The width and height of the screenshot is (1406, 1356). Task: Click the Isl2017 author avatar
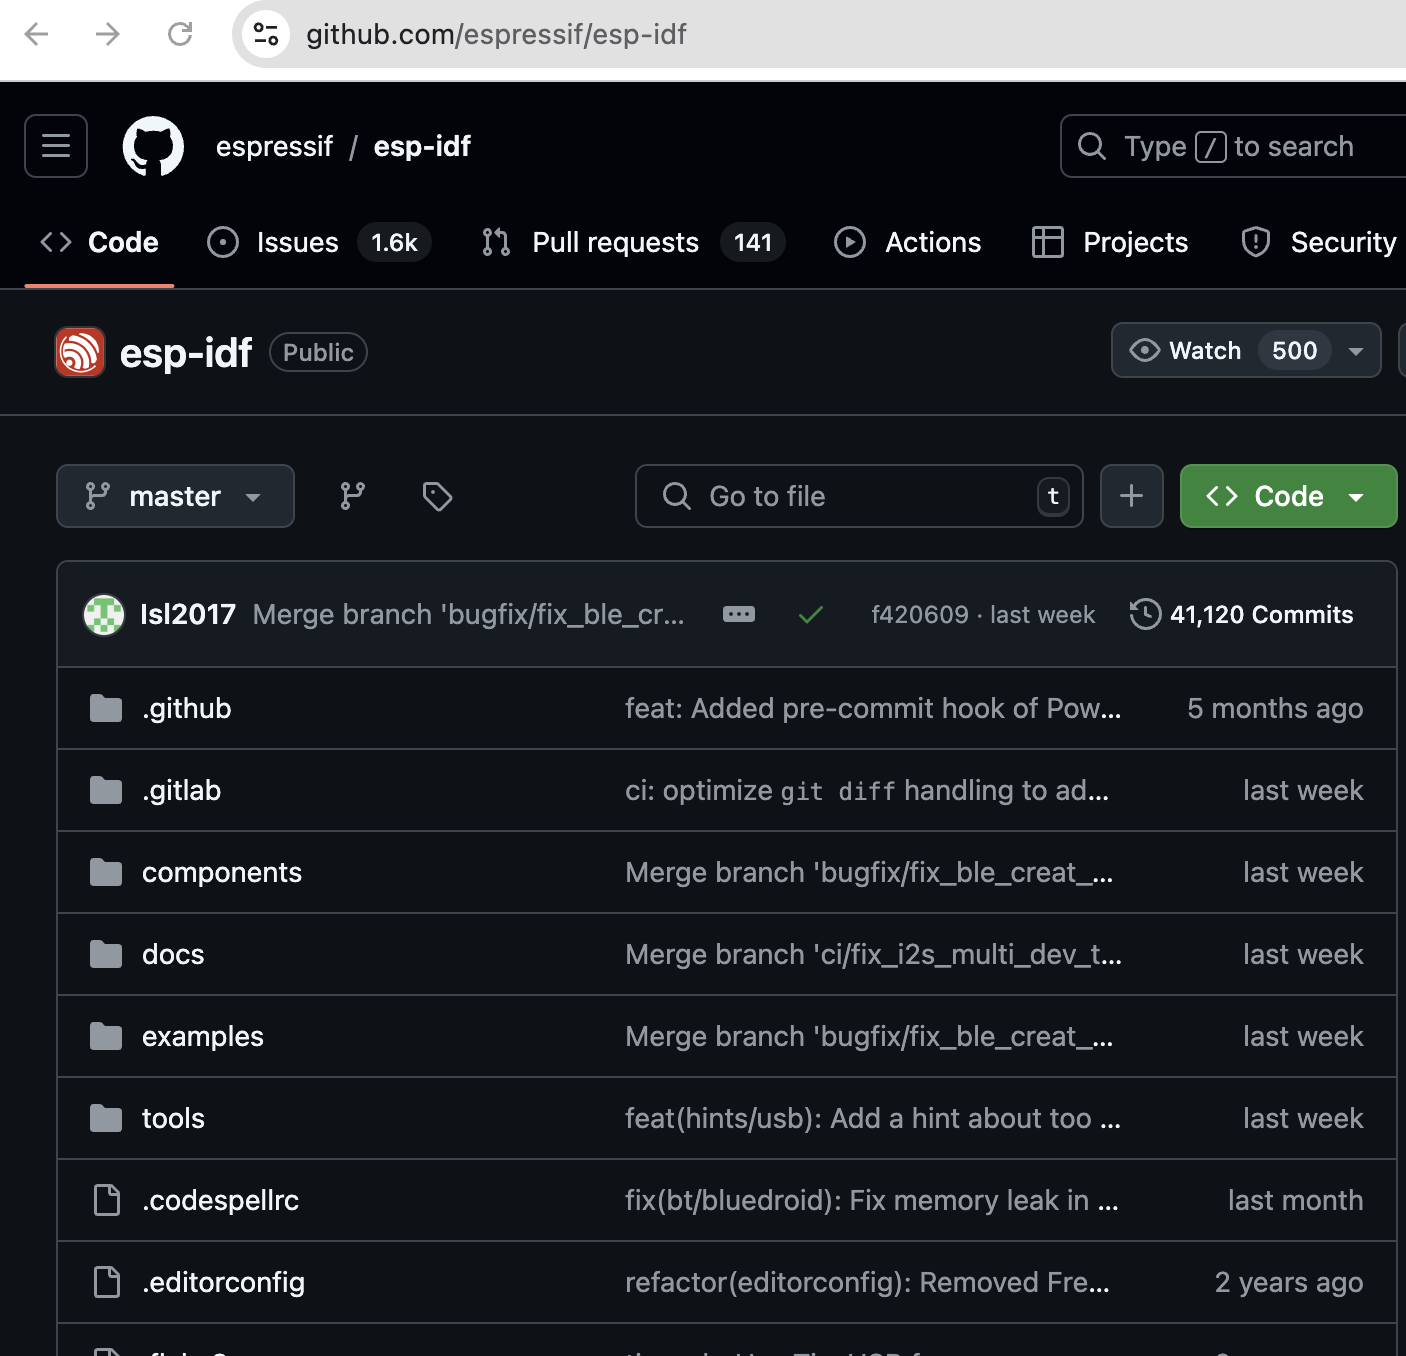104,614
